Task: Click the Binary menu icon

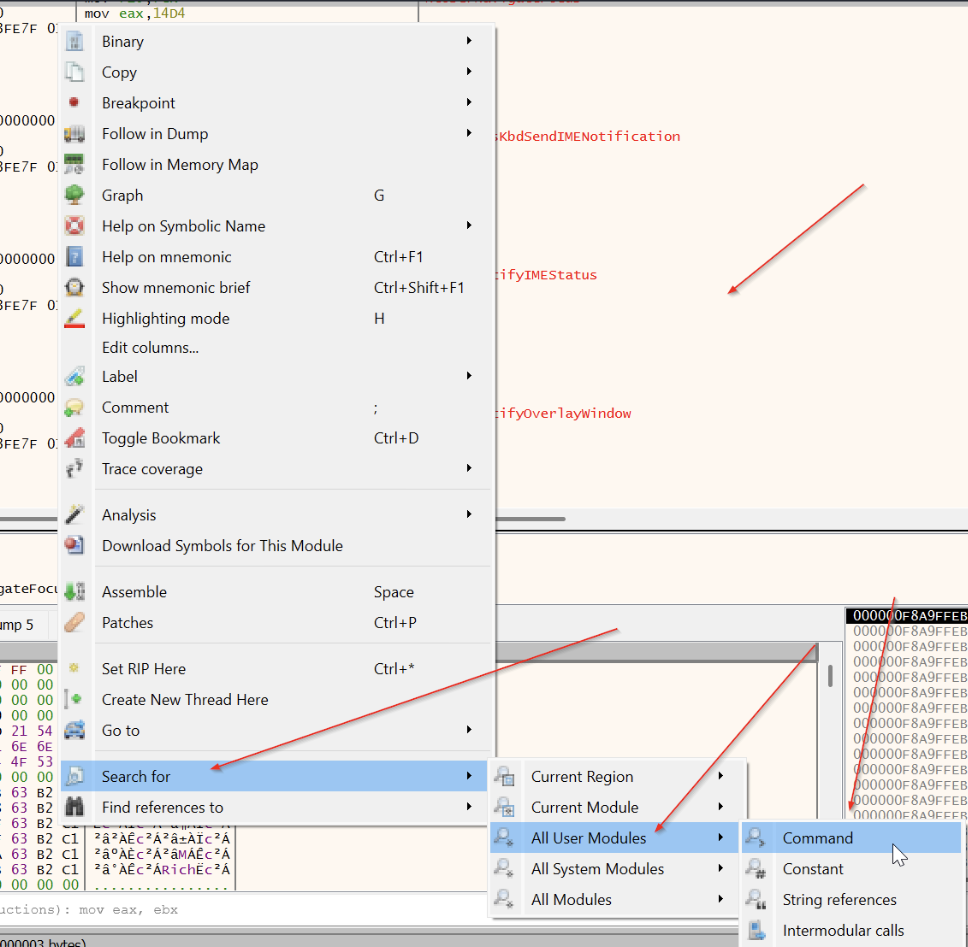Action: (74, 42)
